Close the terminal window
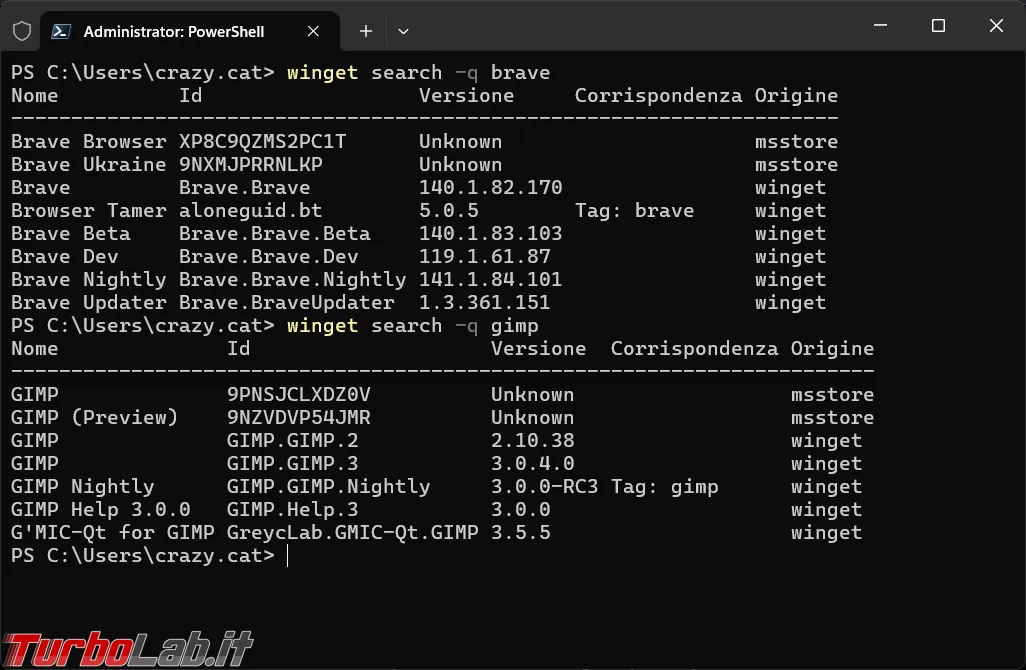Screen dimensions: 1026x670 click(x=996, y=26)
